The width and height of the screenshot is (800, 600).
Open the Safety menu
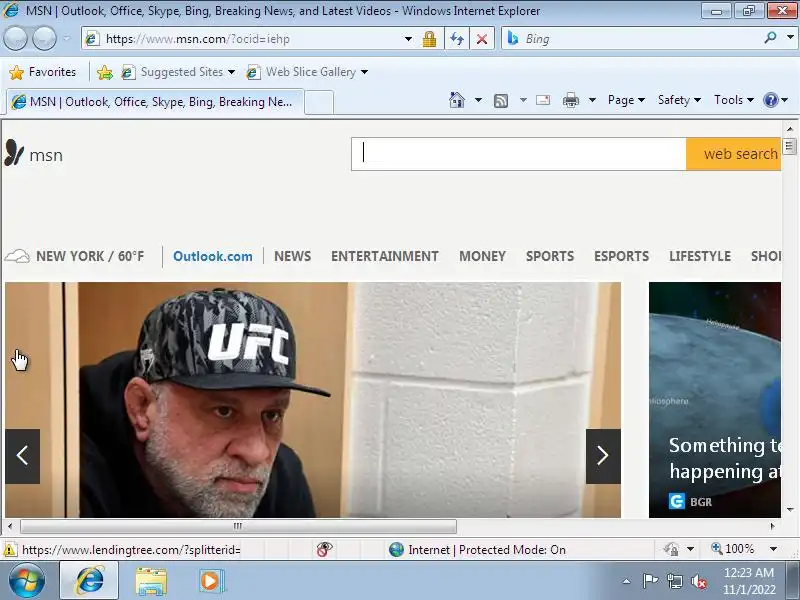pos(679,100)
